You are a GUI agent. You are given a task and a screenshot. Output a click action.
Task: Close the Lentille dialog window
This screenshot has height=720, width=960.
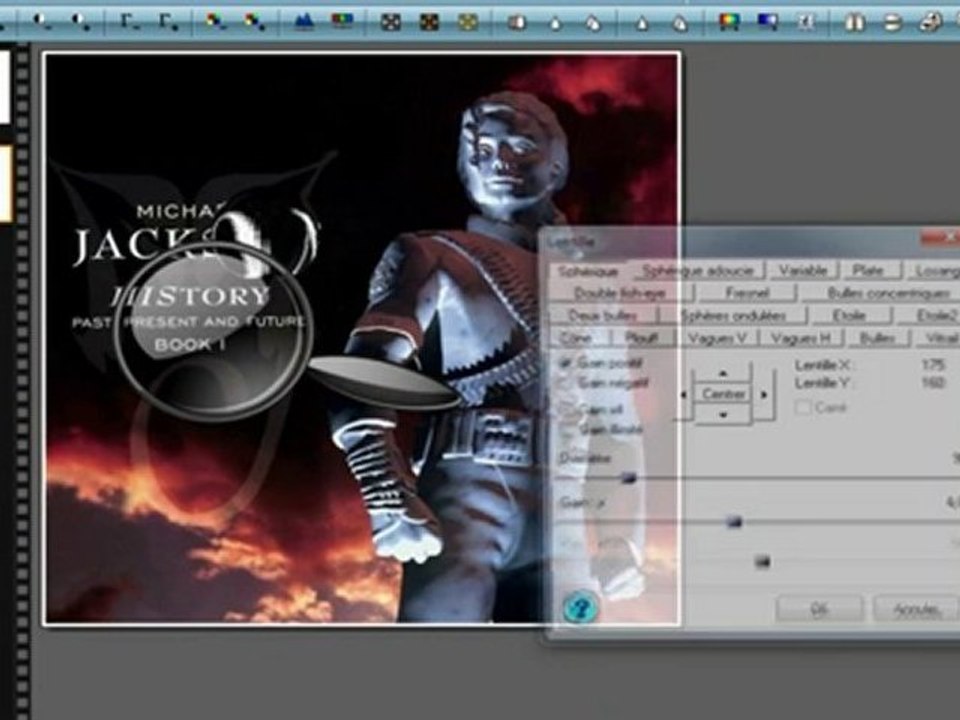tap(943, 238)
